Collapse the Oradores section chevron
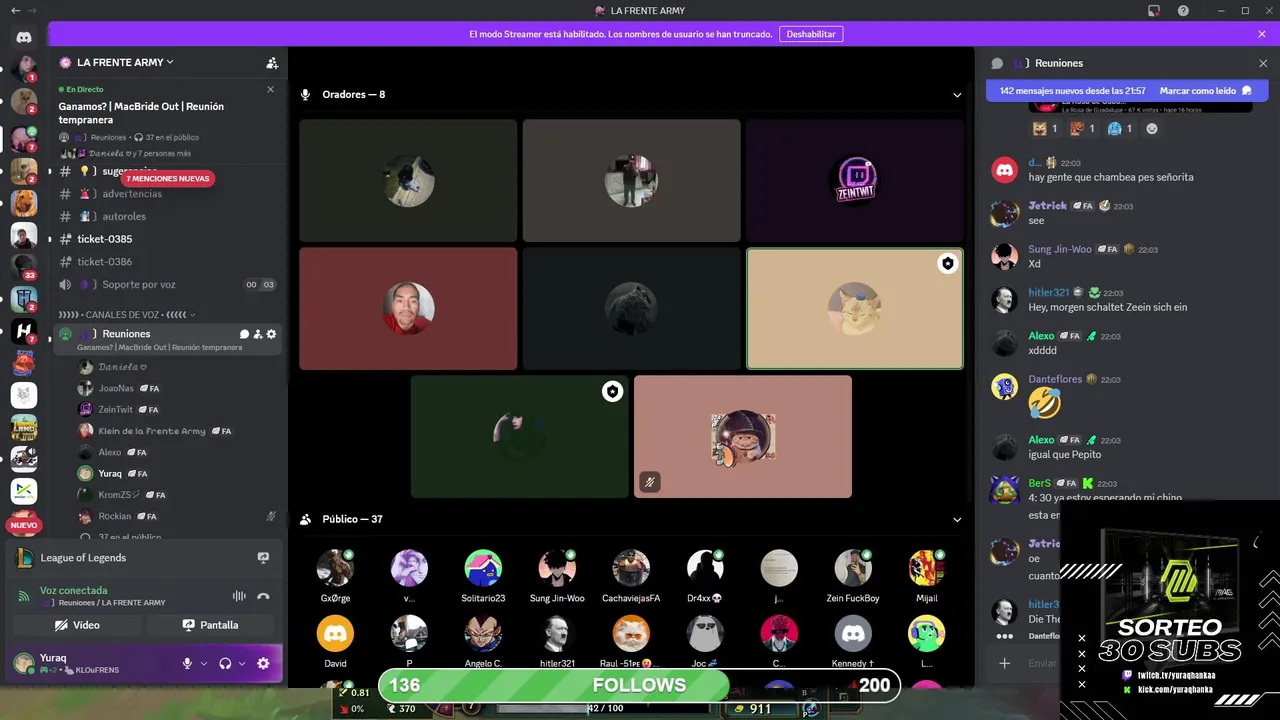The width and height of the screenshot is (1280, 720). coord(957,95)
